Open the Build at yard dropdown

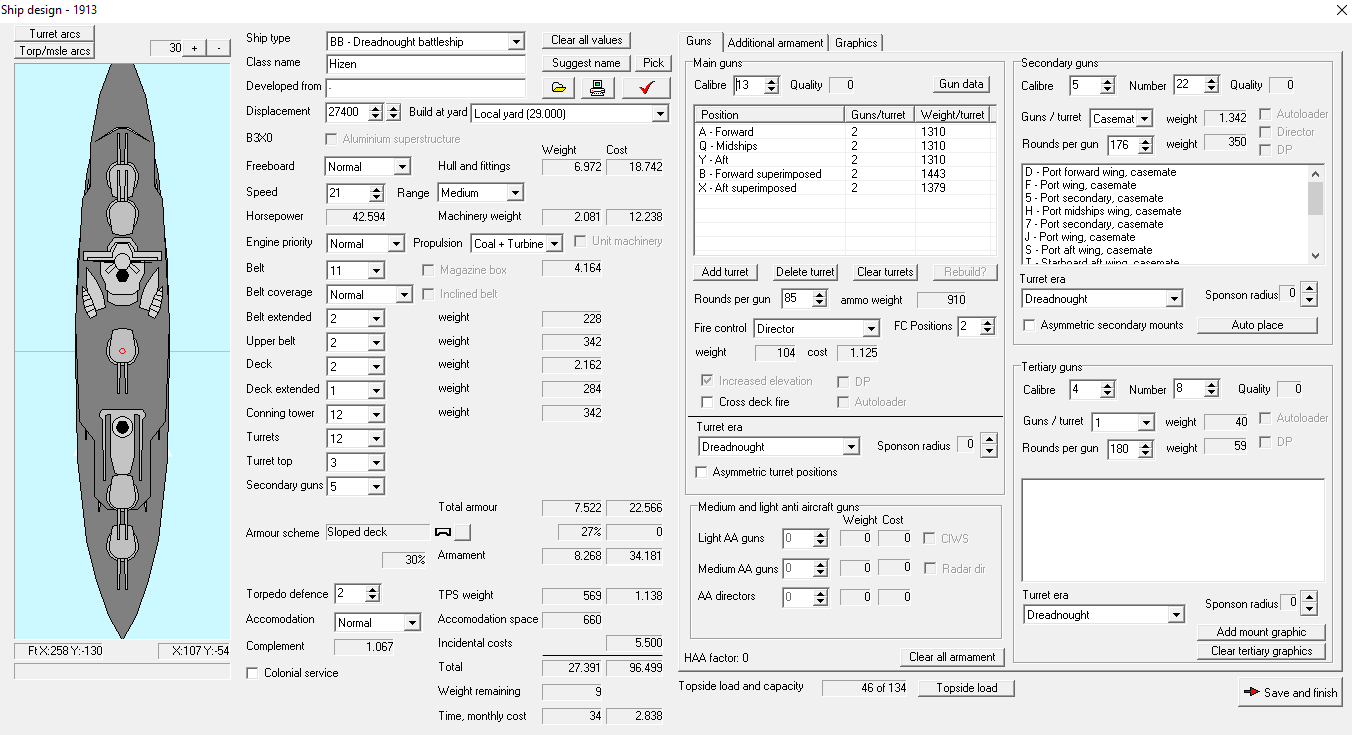point(659,114)
